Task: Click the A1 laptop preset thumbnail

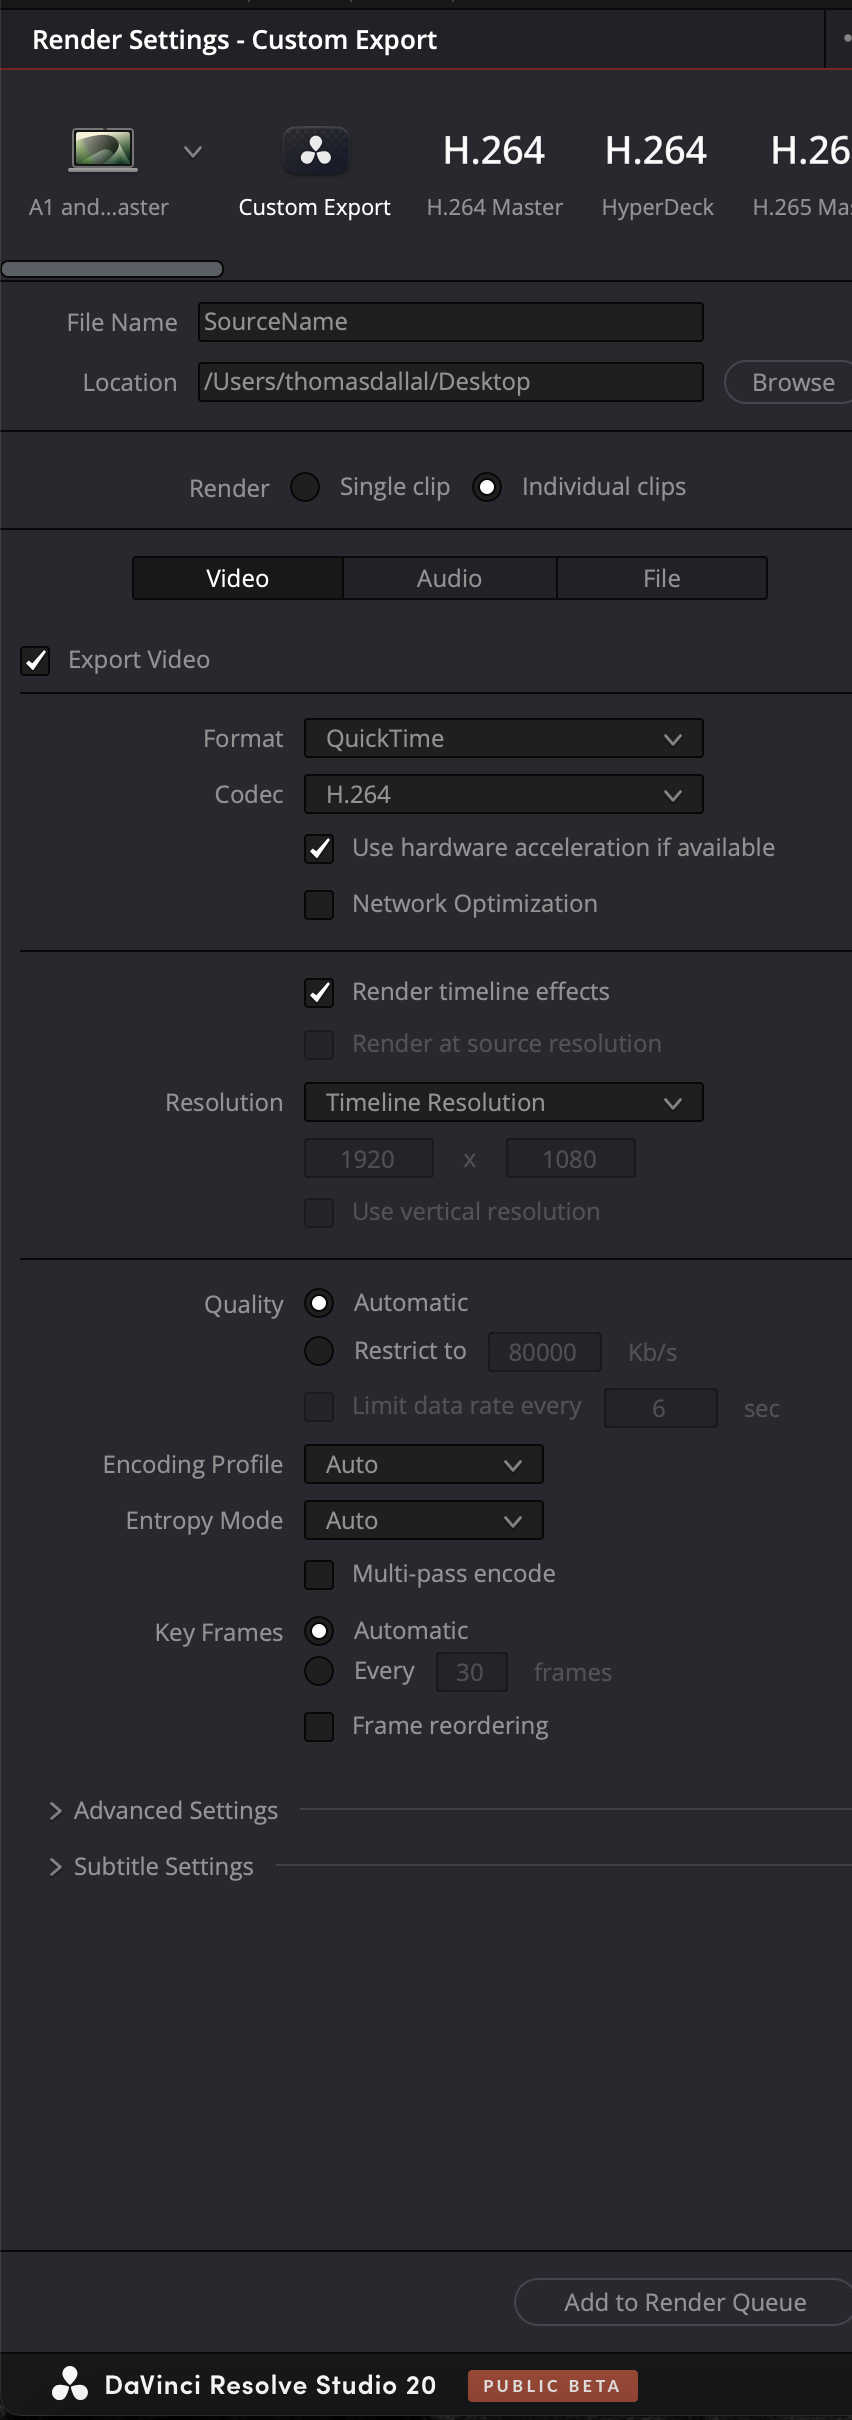Action: point(103,150)
